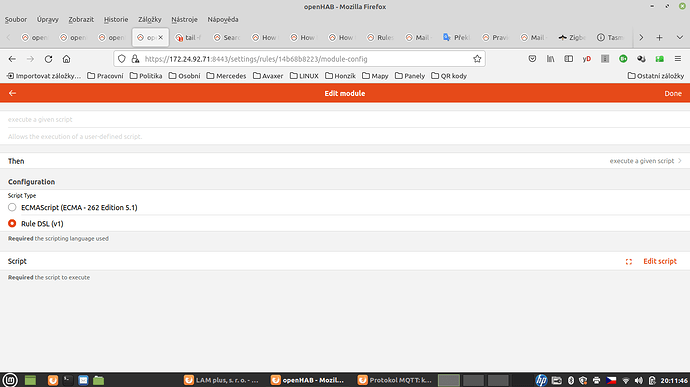Go back with the orange header arrow
The height and width of the screenshot is (387, 690).
(12, 93)
